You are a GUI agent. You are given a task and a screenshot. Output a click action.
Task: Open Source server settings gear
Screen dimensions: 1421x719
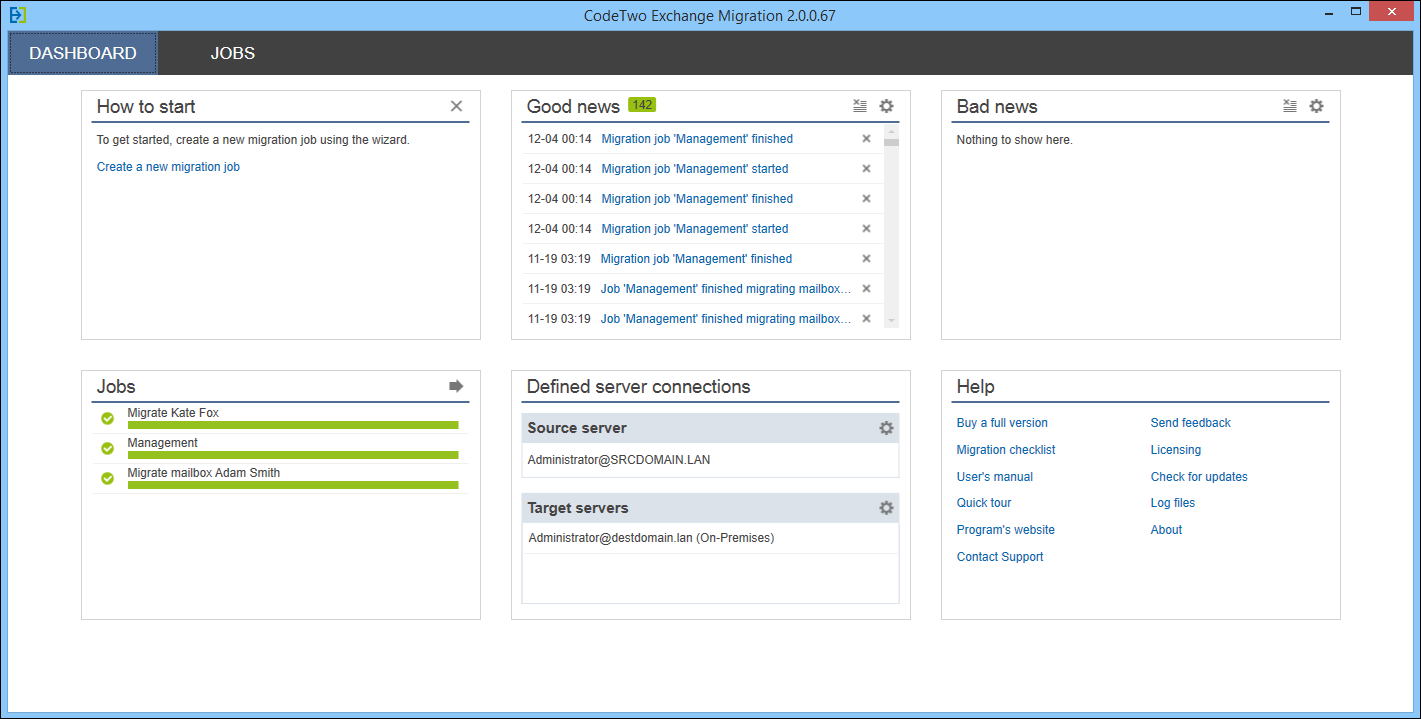886,428
